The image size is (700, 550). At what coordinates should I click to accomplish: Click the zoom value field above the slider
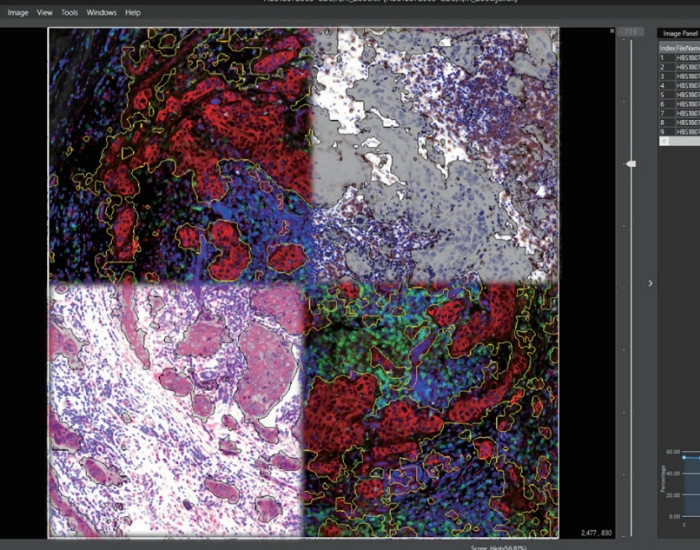(631, 32)
